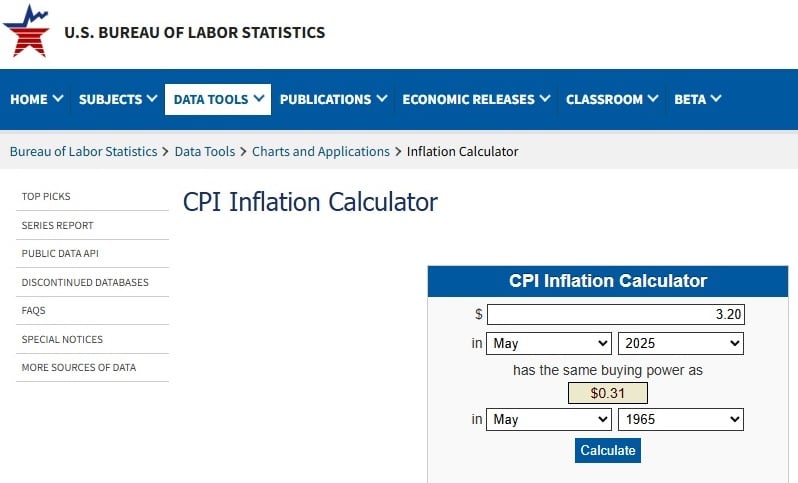Image resolution: width=798 pixels, height=483 pixels.
Task: Follow the Data Tools breadcrumb link
Action: point(204,152)
